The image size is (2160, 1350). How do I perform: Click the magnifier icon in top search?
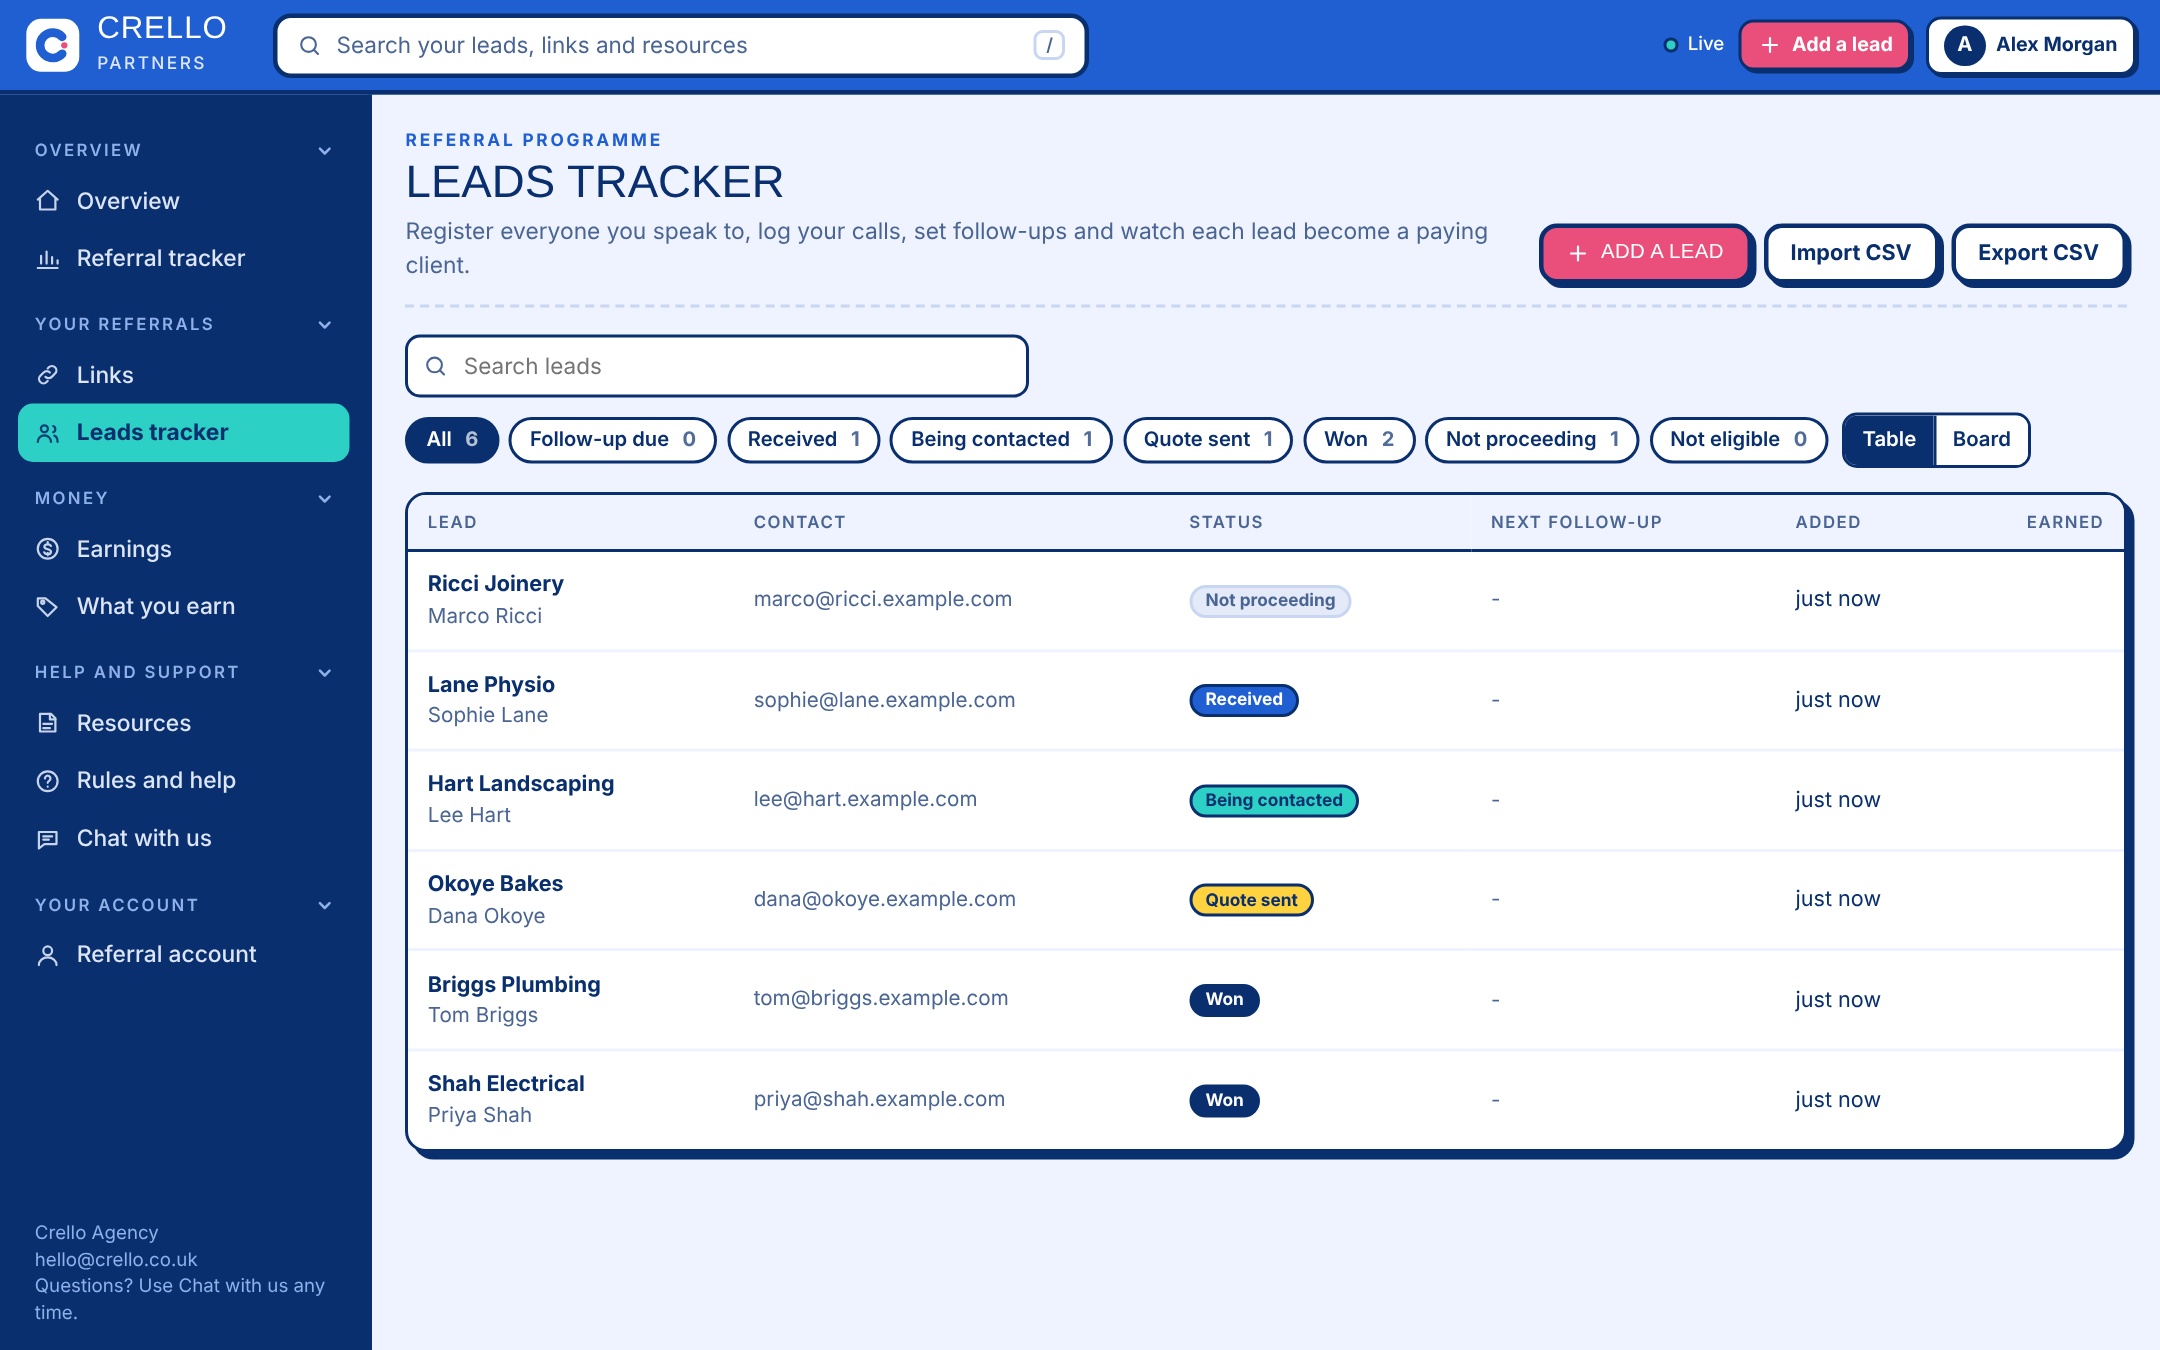tap(310, 46)
